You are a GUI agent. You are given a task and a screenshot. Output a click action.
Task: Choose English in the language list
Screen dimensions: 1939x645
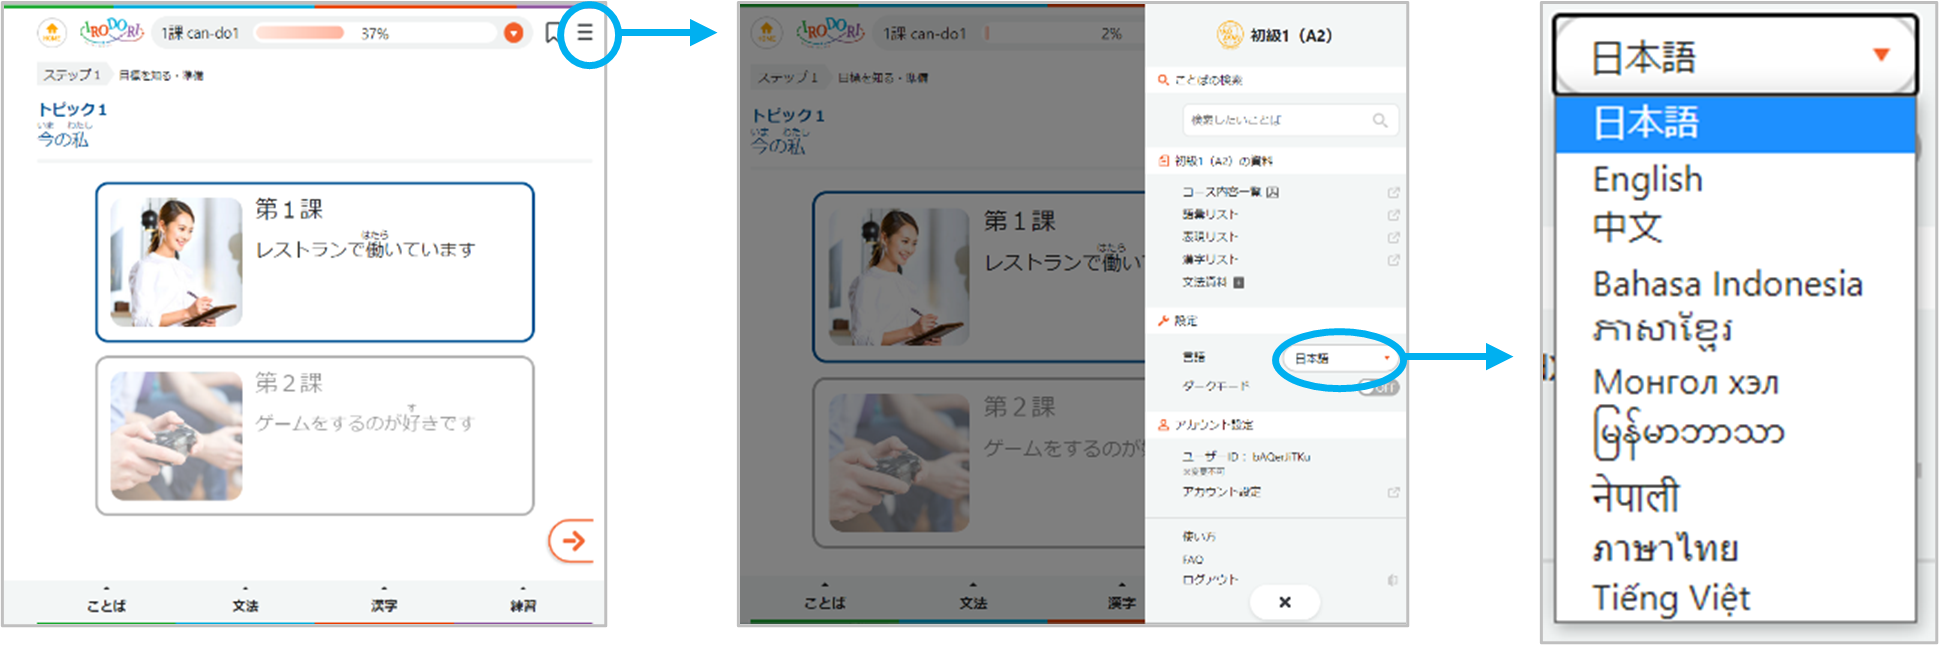(x=1647, y=180)
